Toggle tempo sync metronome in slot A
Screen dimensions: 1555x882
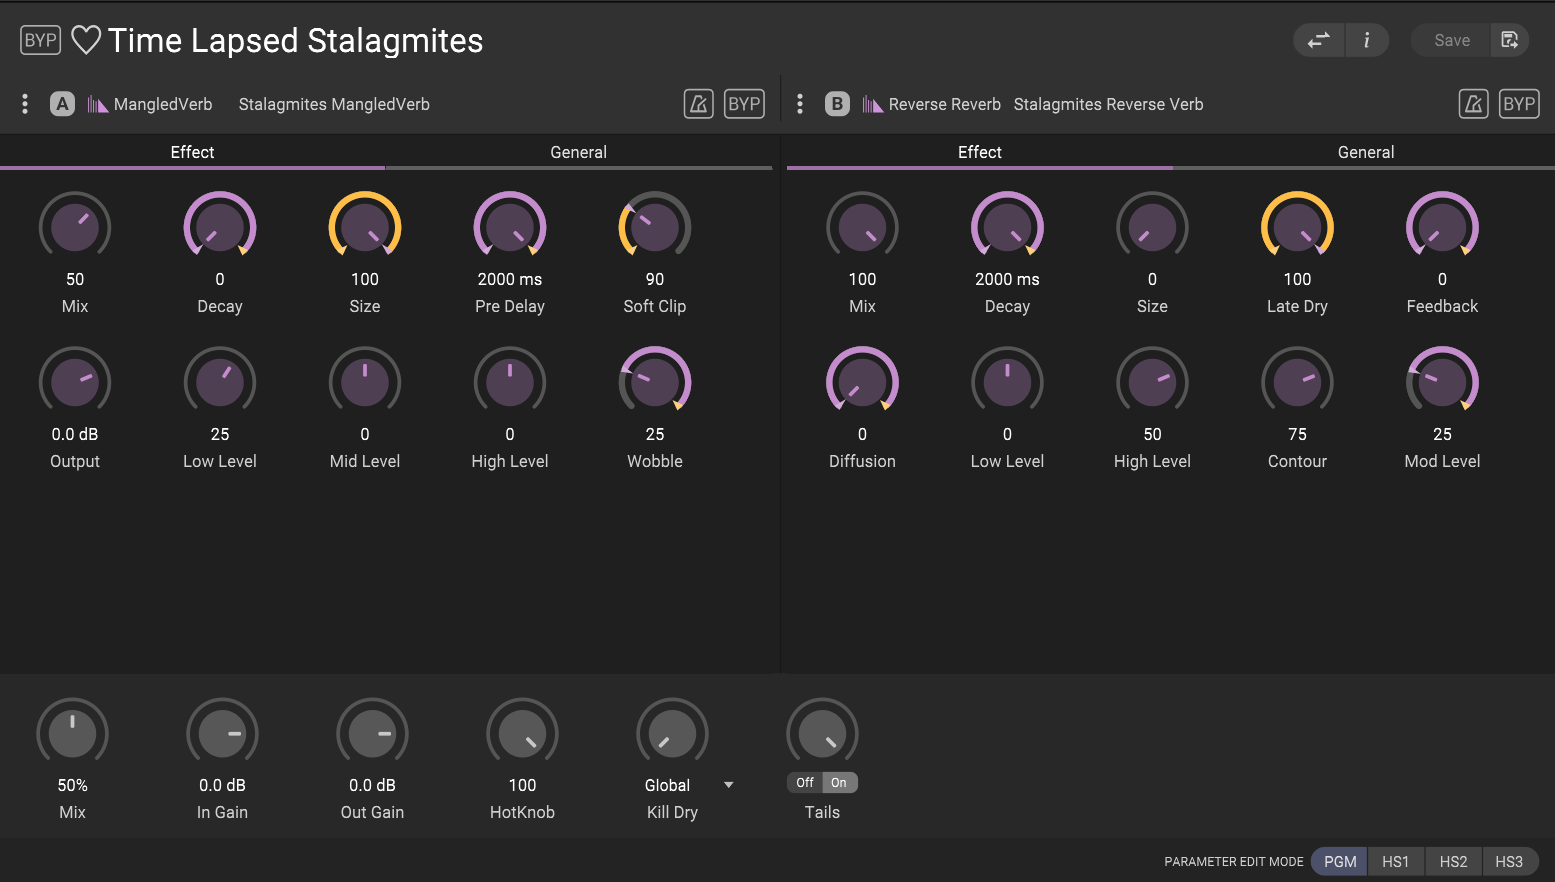[x=698, y=104]
